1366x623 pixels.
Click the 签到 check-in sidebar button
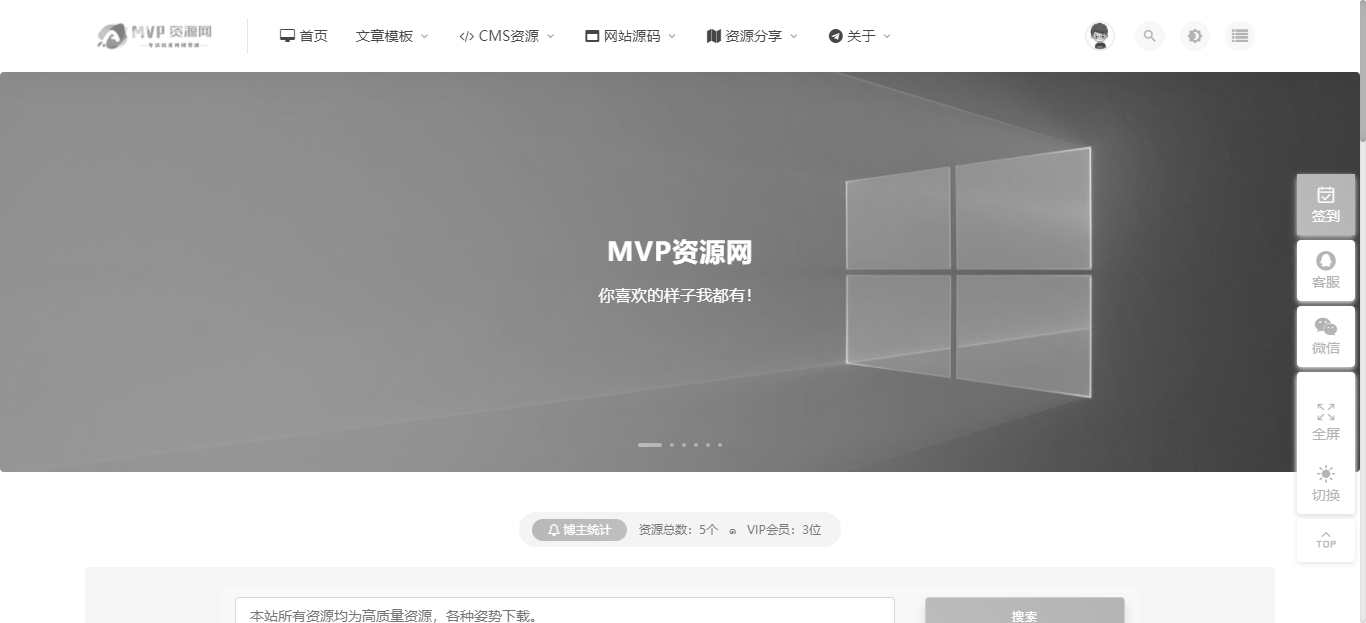tap(1326, 205)
